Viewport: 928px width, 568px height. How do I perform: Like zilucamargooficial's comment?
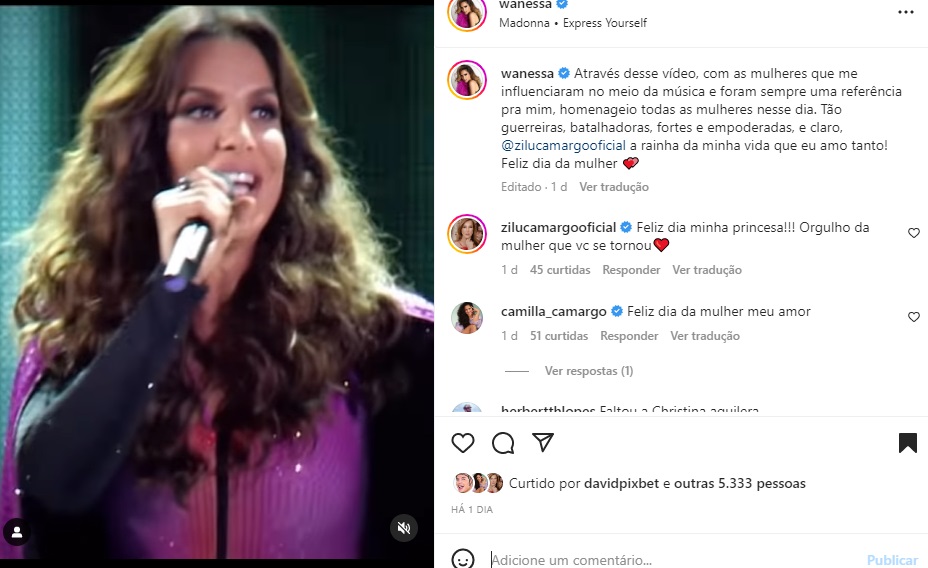click(914, 233)
